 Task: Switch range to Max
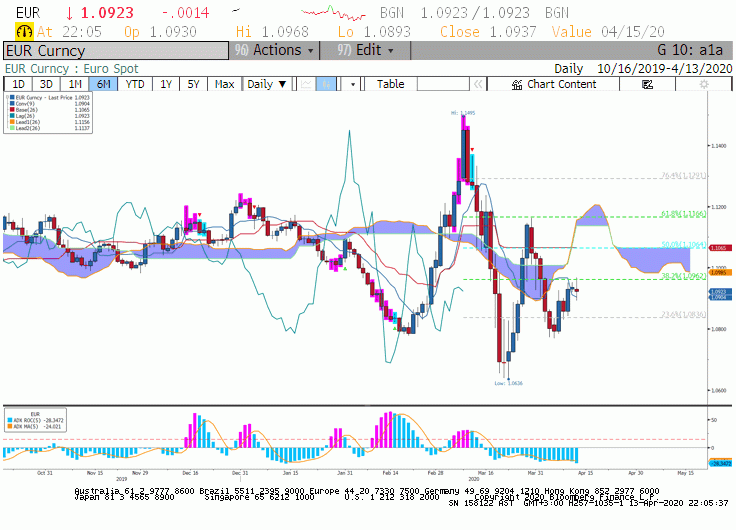click(x=224, y=84)
